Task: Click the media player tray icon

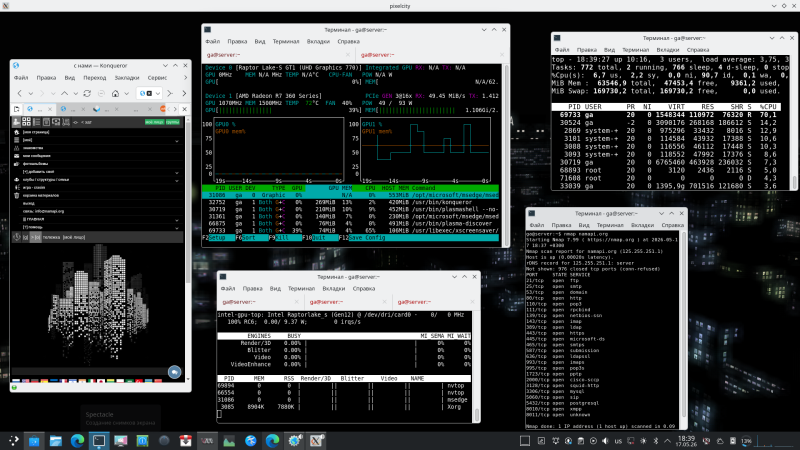Action: (593, 441)
